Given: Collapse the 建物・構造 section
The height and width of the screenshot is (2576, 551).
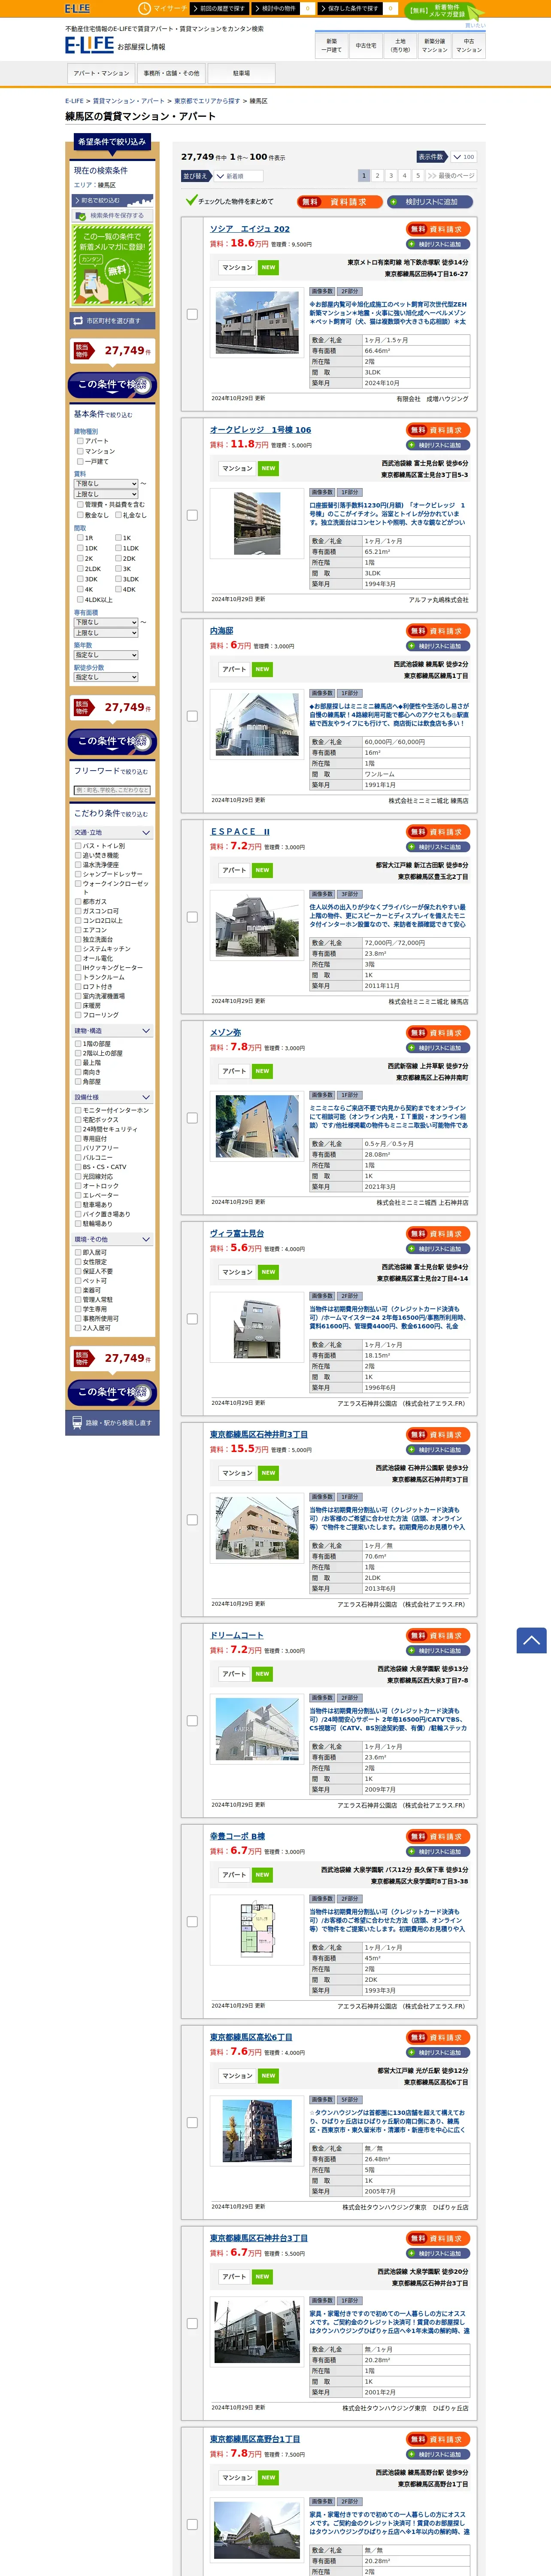Looking at the screenshot, I should click(x=112, y=1031).
